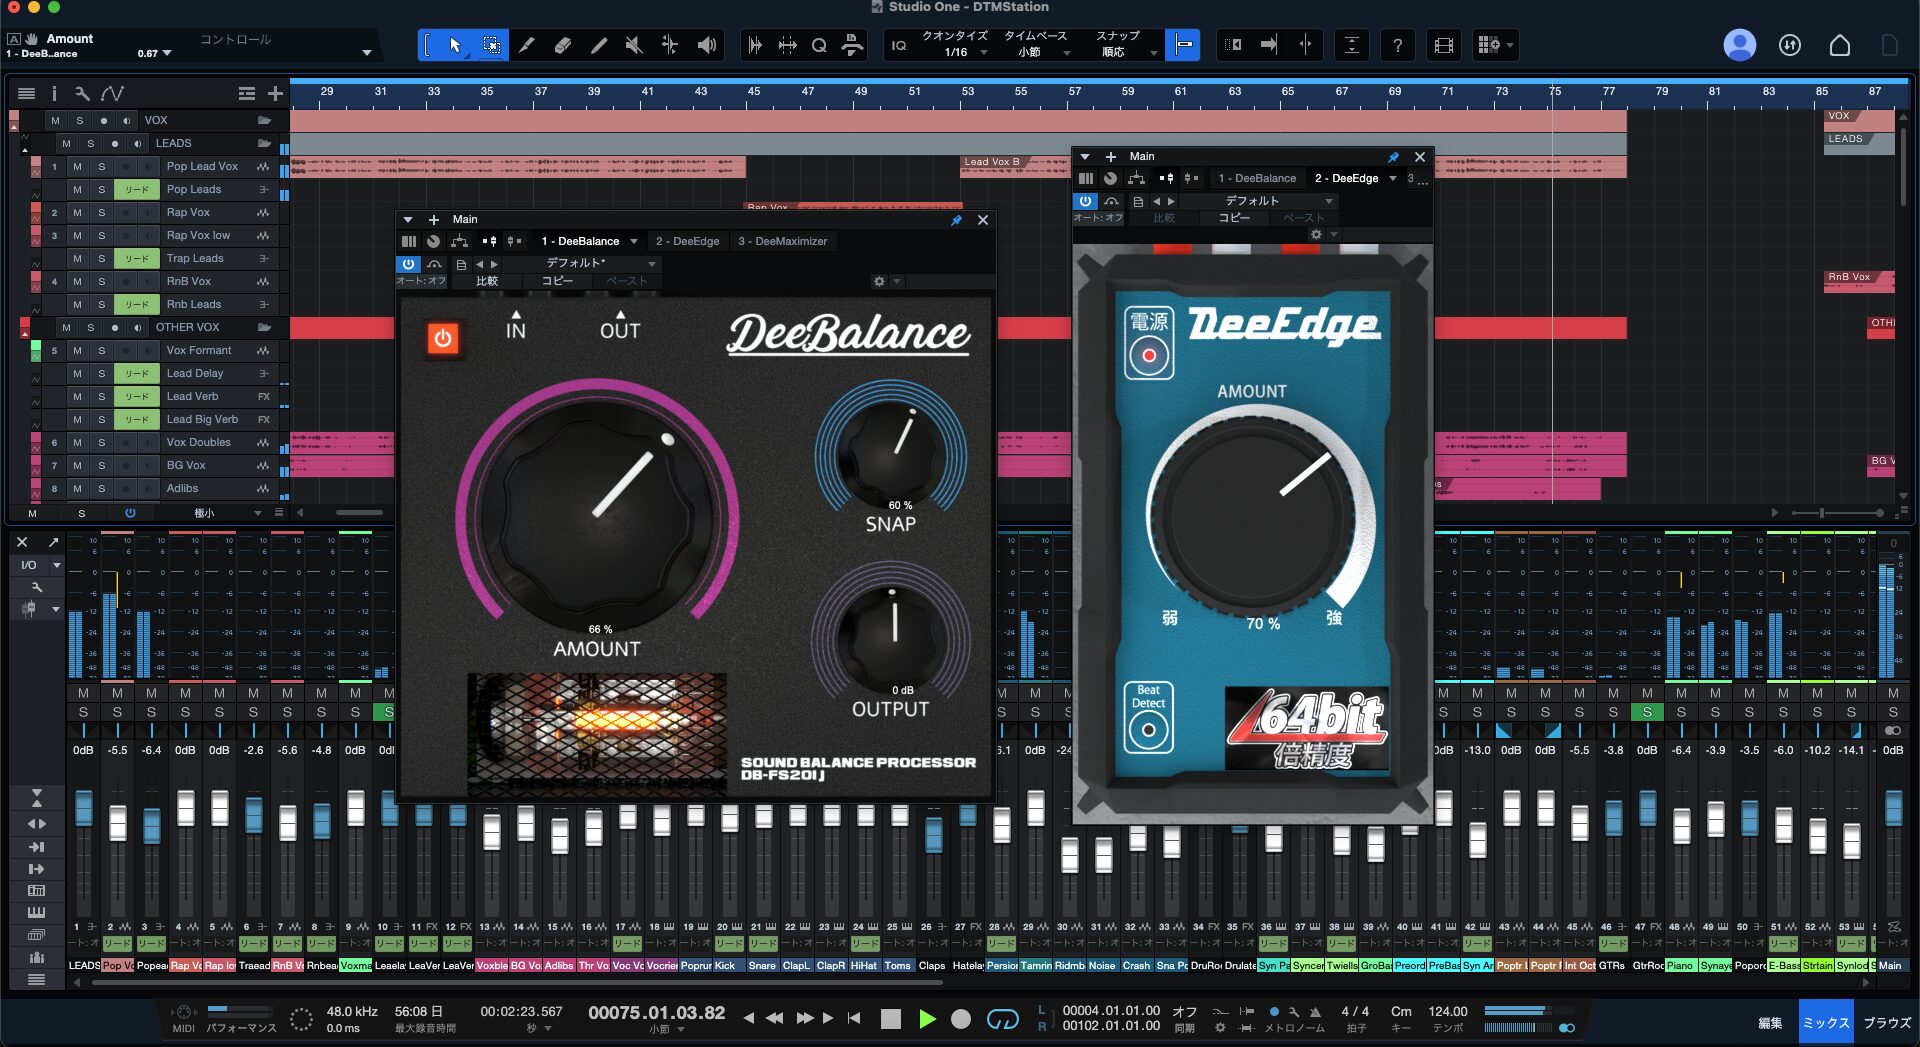
Task: Choose the Split (knife) tool
Action: tap(527, 45)
